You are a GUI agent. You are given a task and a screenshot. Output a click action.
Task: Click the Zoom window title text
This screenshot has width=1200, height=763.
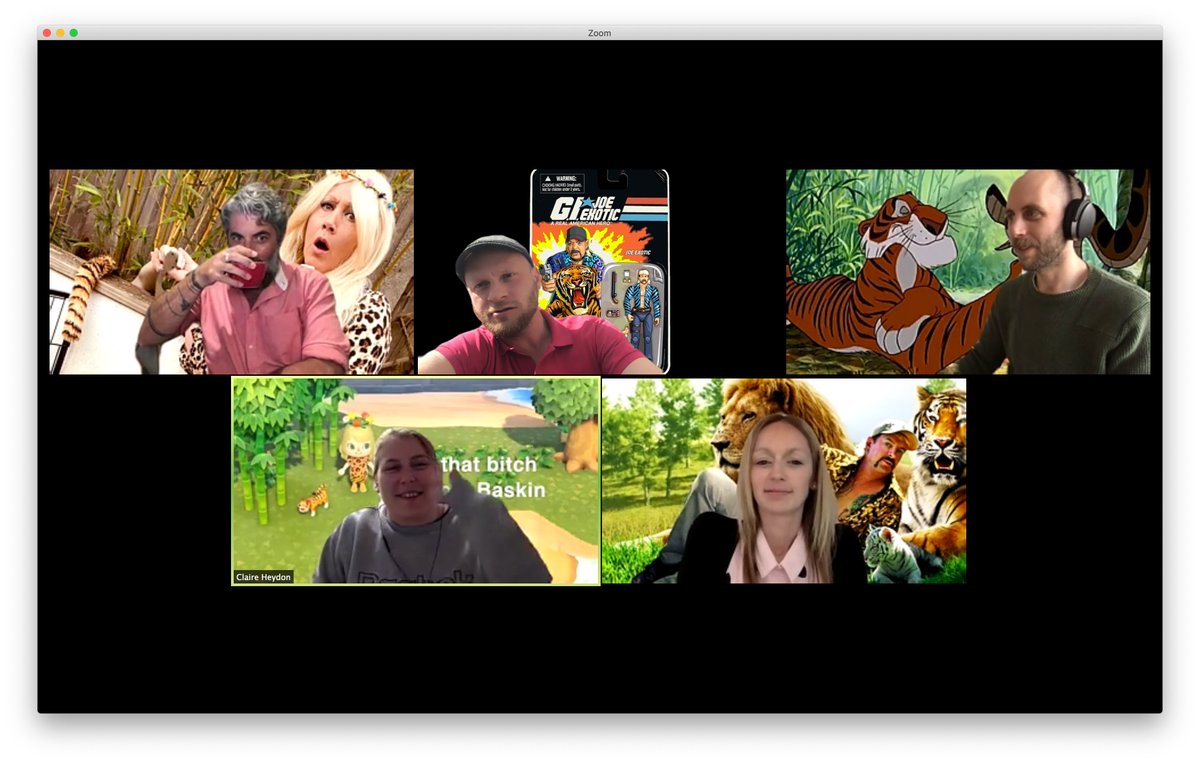599,33
